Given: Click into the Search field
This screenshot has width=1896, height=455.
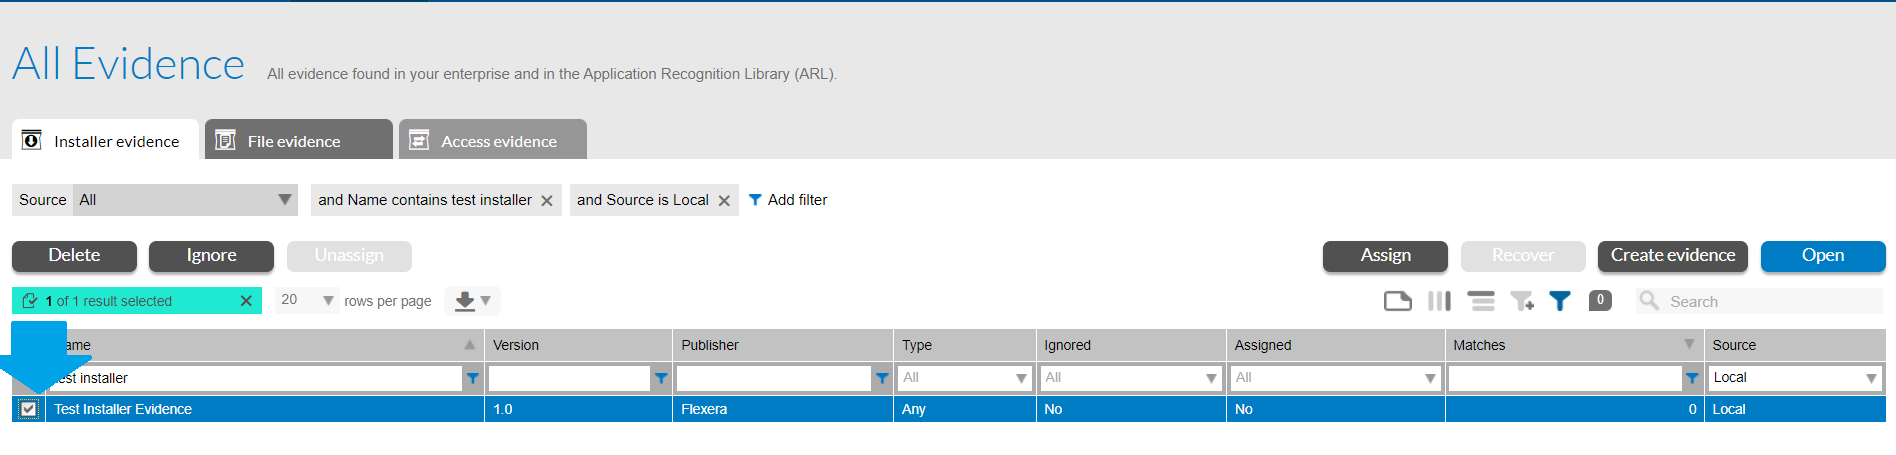Looking at the screenshot, I should (1773, 301).
